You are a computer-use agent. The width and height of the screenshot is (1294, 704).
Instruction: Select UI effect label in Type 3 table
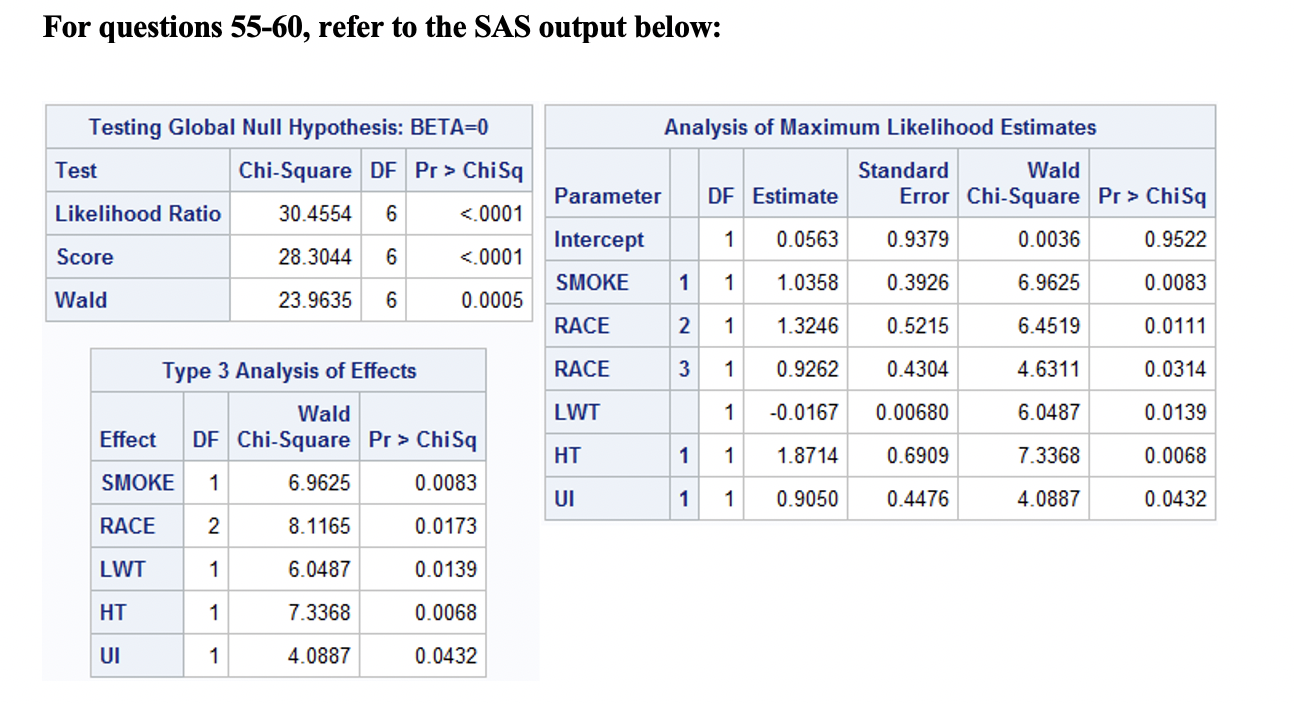[x=110, y=656]
